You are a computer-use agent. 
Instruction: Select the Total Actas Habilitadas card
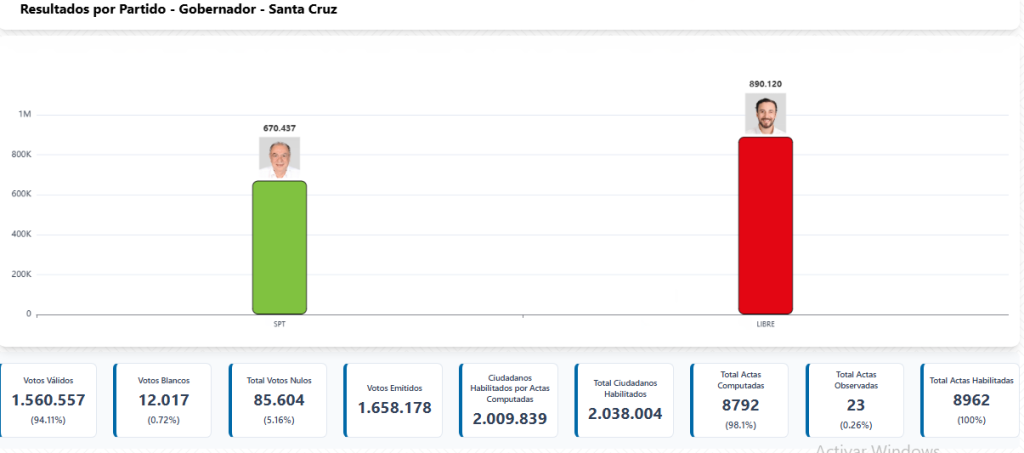tap(971, 400)
